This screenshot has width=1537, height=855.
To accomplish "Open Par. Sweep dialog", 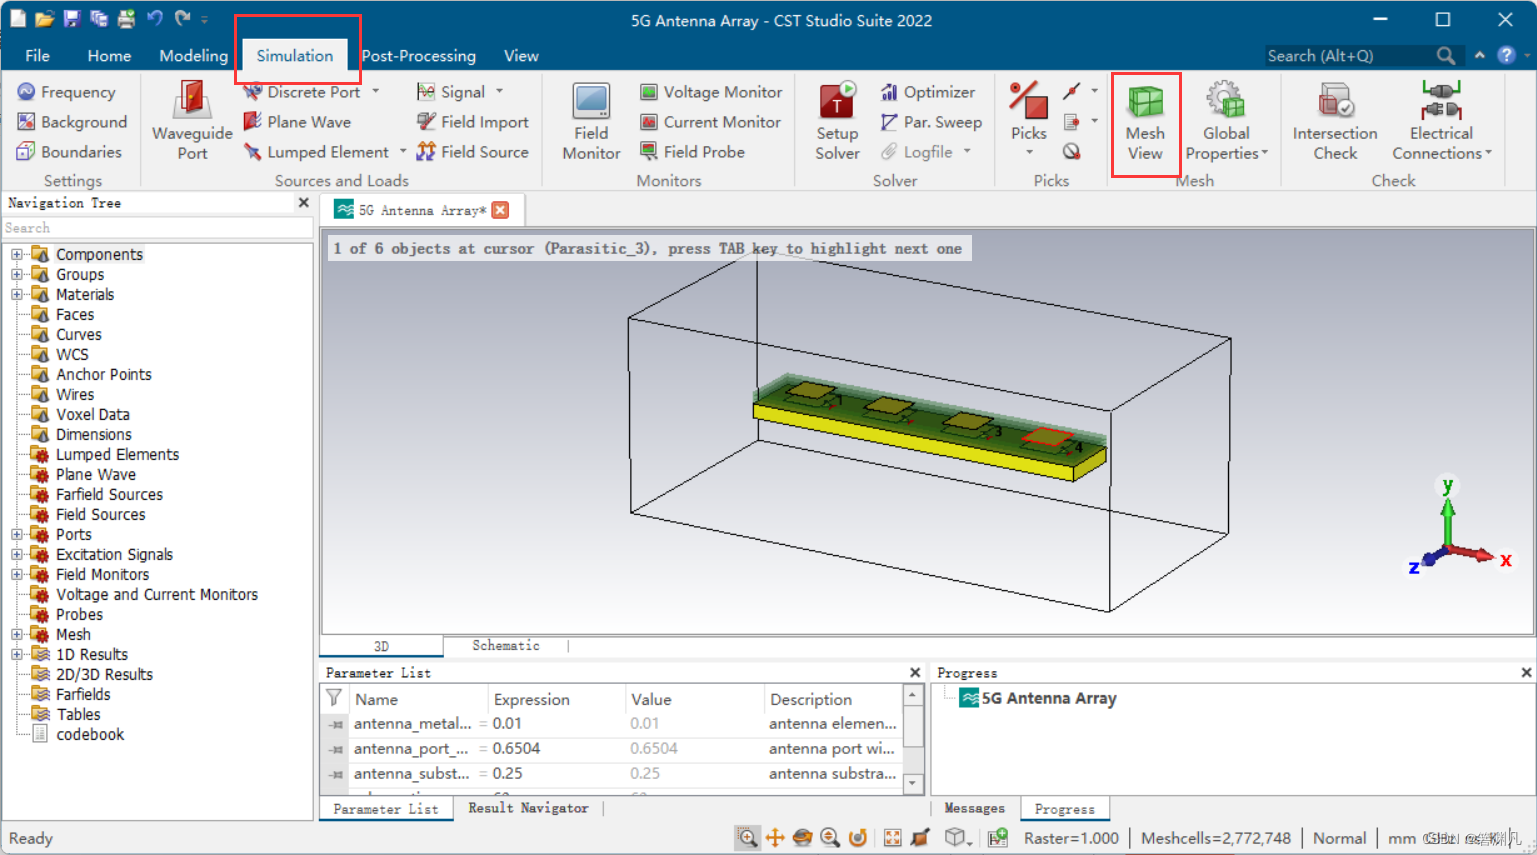I will tap(931, 122).
